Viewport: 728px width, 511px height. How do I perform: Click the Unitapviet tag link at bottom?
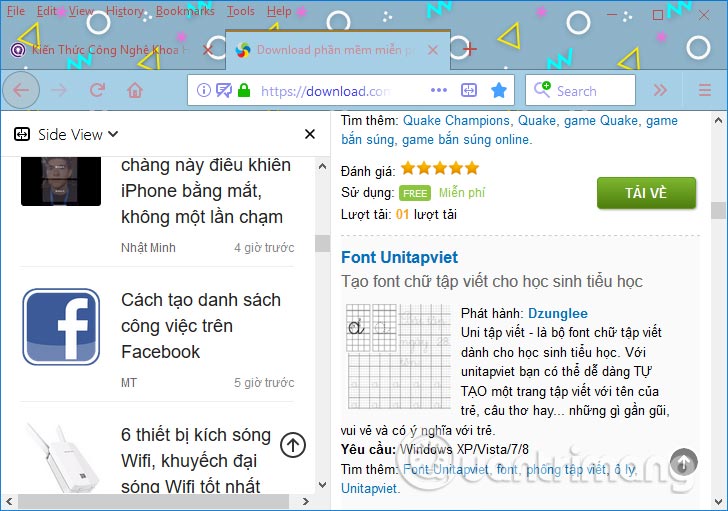[369, 488]
